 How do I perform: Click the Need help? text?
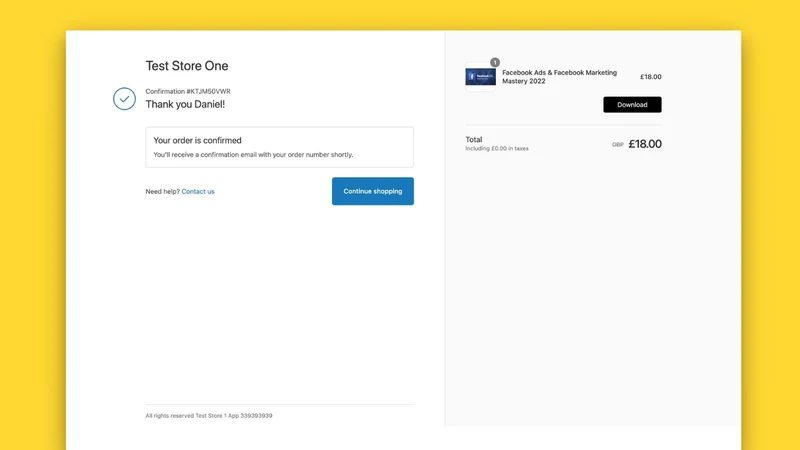pyautogui.click(x=162, y=191)
